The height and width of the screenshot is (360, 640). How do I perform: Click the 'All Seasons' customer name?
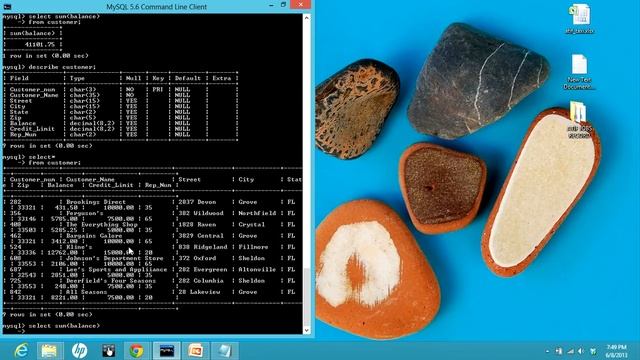point(86,292)
